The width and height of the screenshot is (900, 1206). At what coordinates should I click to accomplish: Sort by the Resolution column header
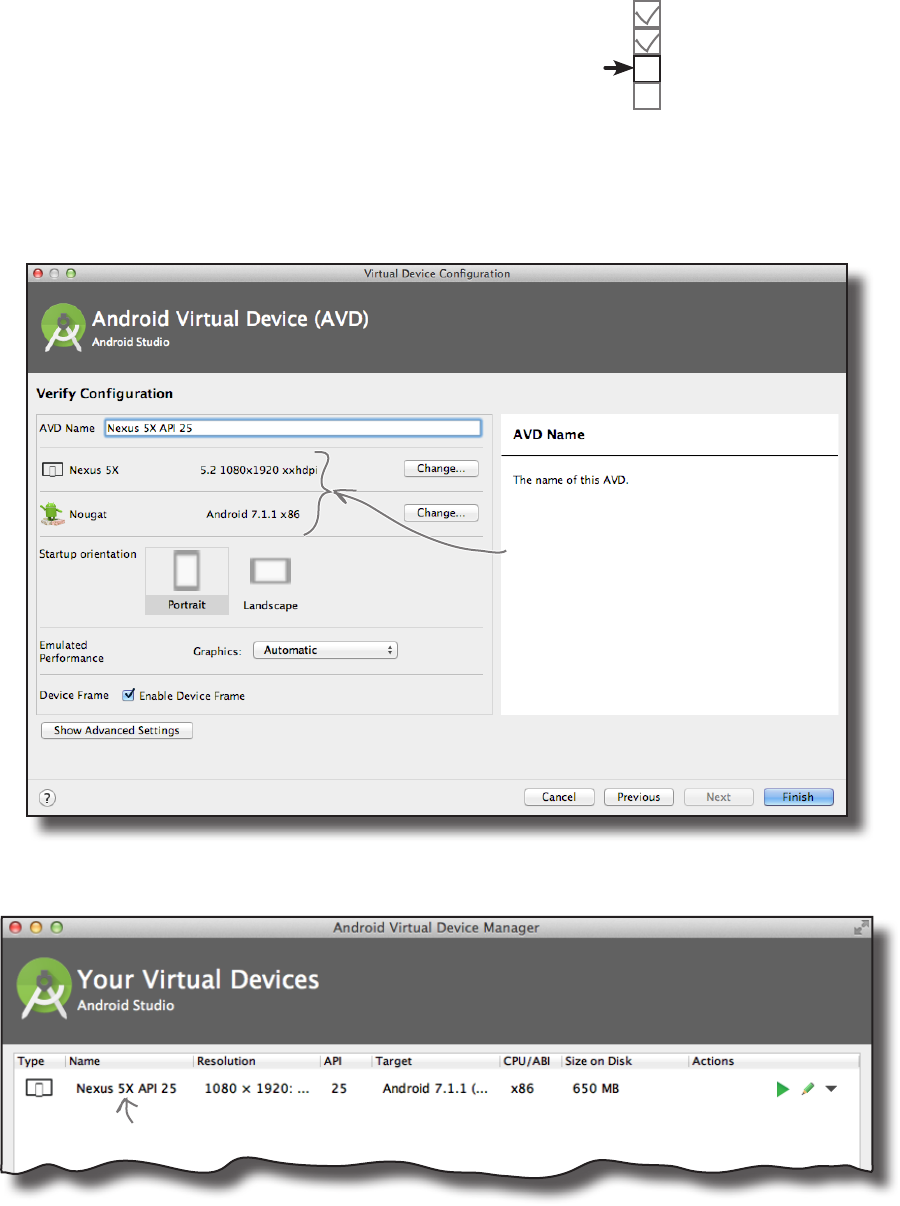226,1061
